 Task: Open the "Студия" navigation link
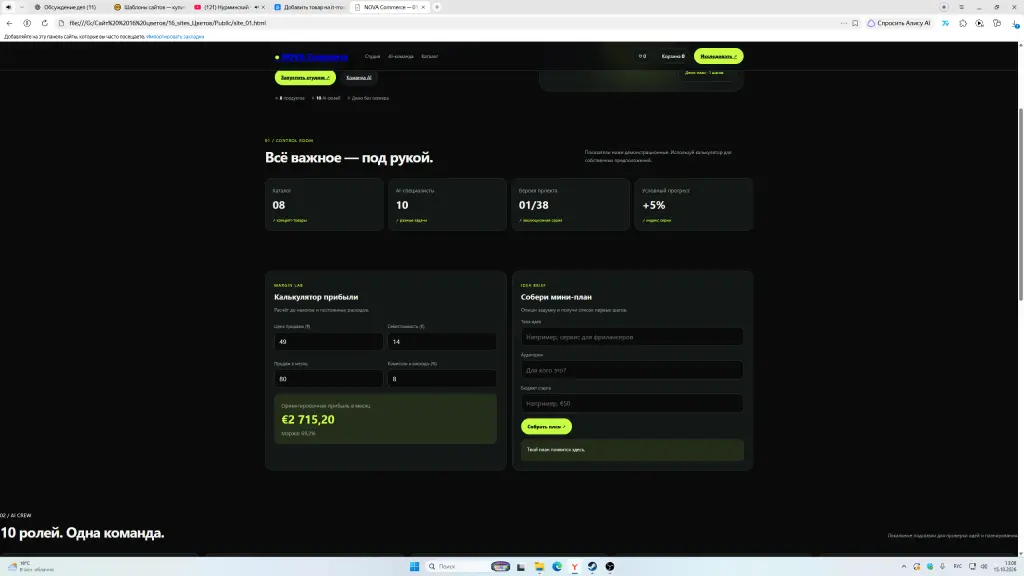pos(372,56)
